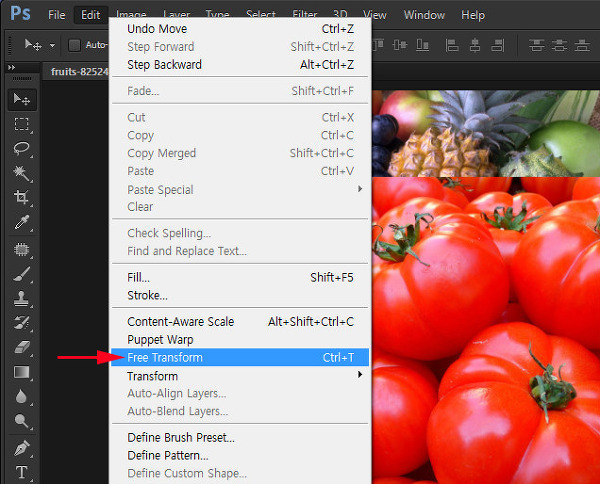Image resolution: width=600 pixels, height=484 pixels.
Task: Align right edges in options bar
Action: coord(498,45)
